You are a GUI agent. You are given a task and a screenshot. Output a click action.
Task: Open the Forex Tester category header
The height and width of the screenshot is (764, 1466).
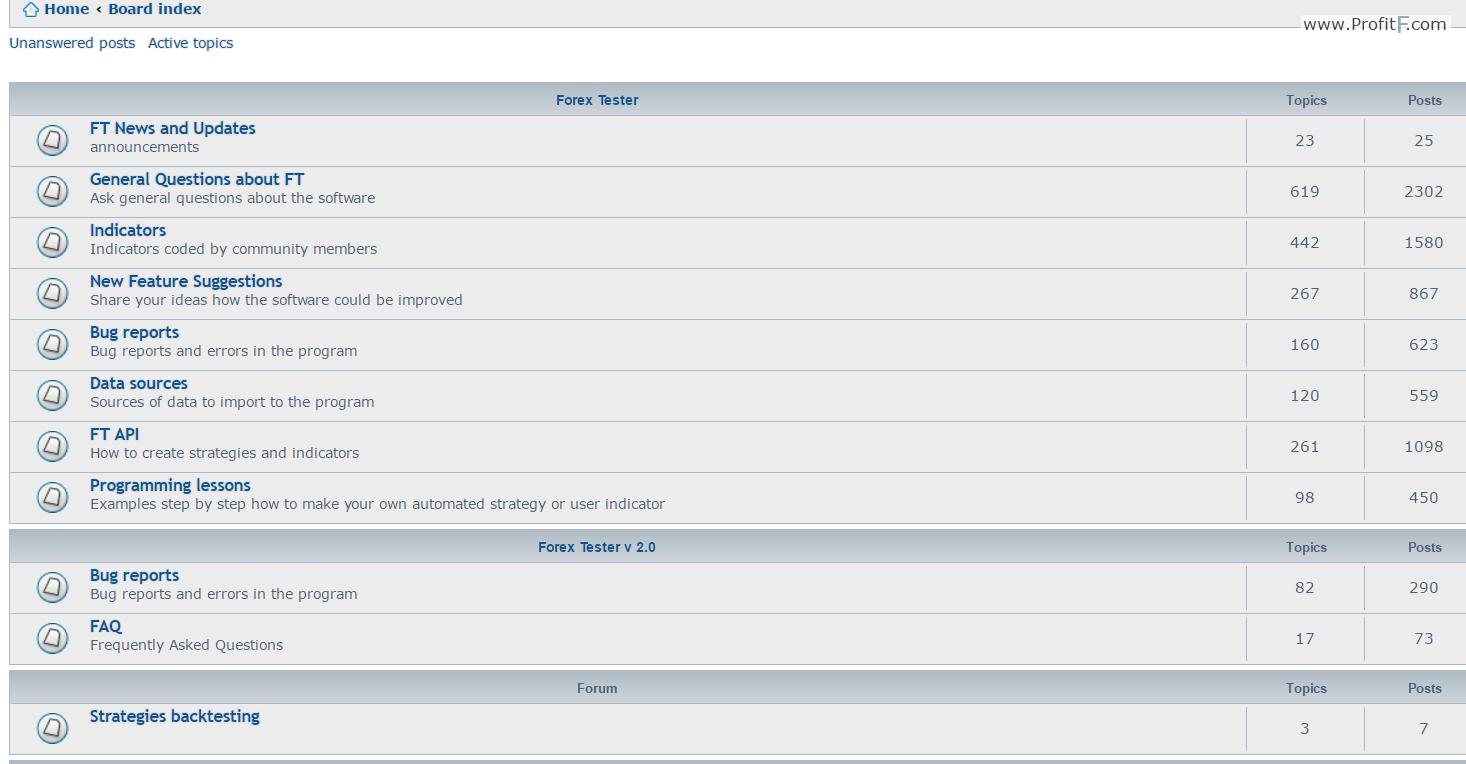tap(597, 100)
